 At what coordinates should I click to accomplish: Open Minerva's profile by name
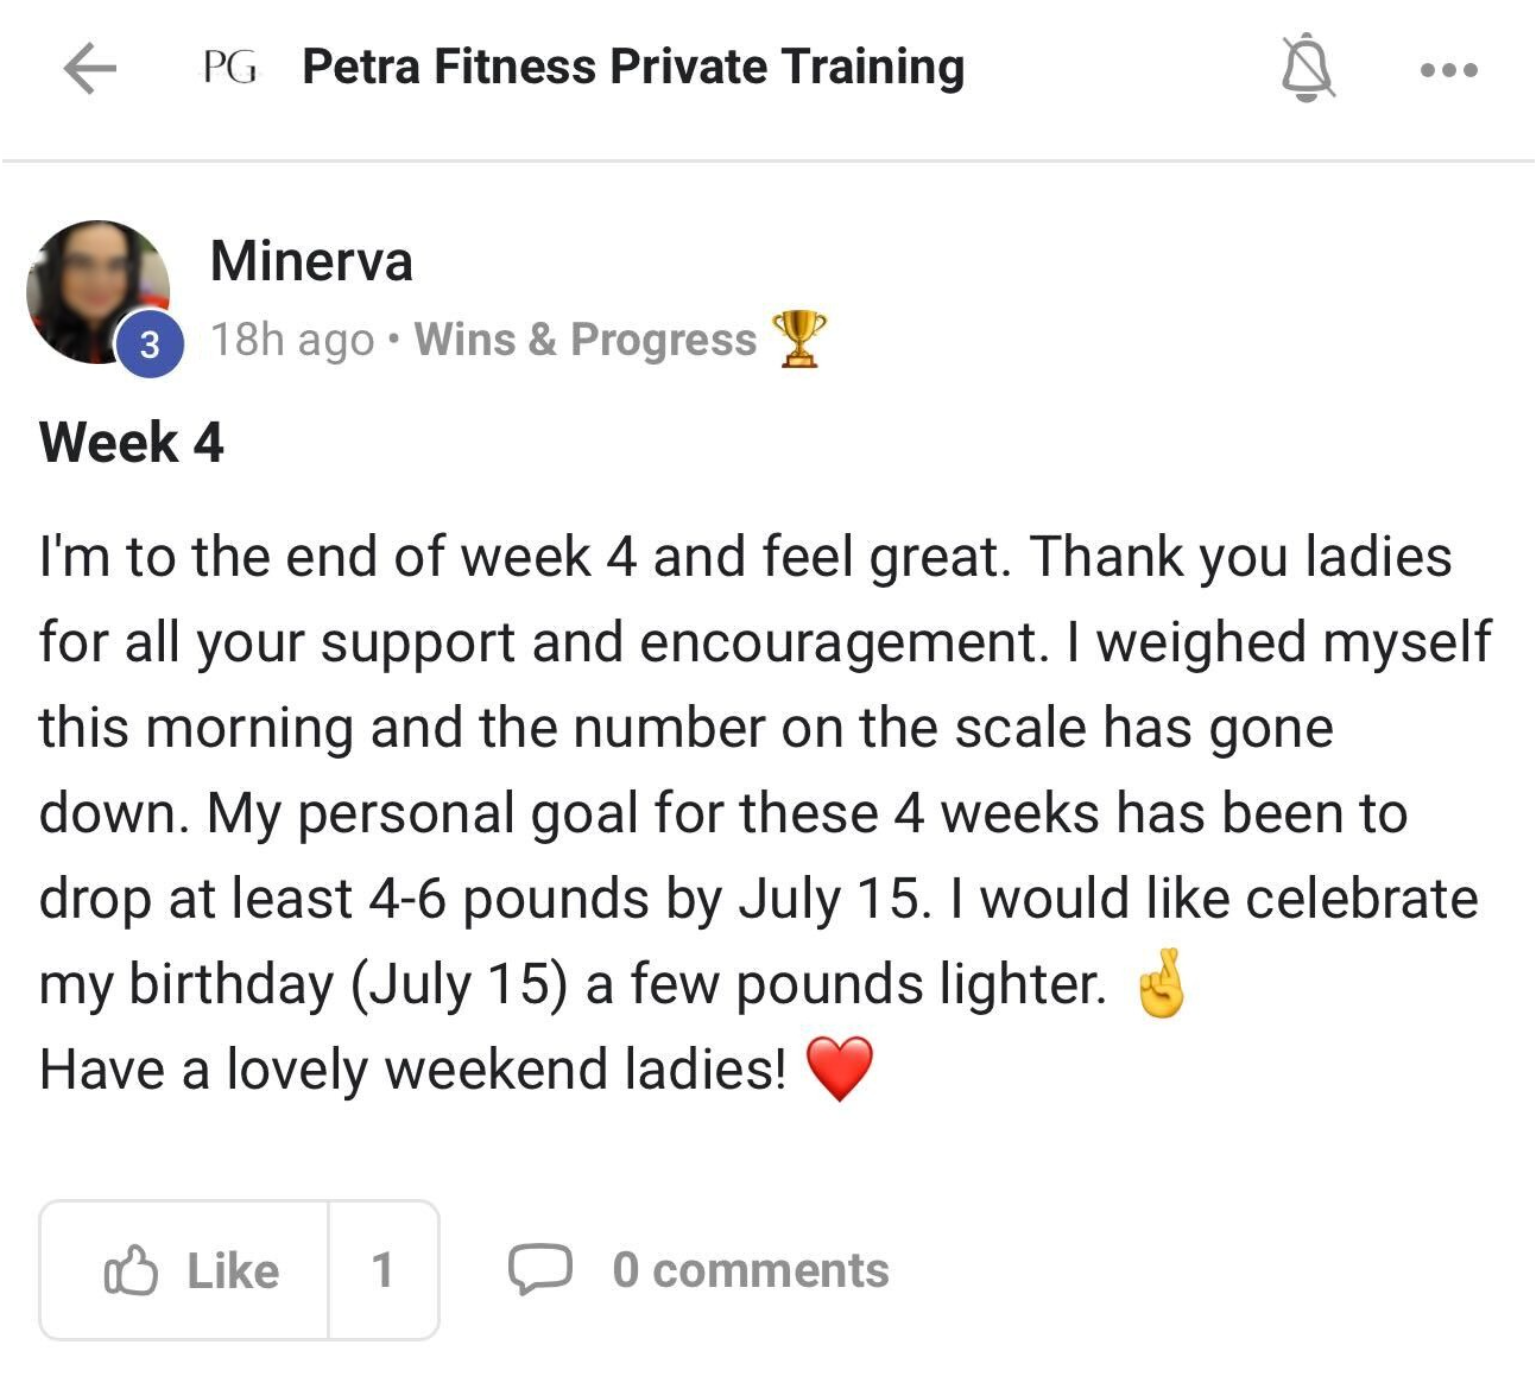pyautogui.click(x=311, y=261)
